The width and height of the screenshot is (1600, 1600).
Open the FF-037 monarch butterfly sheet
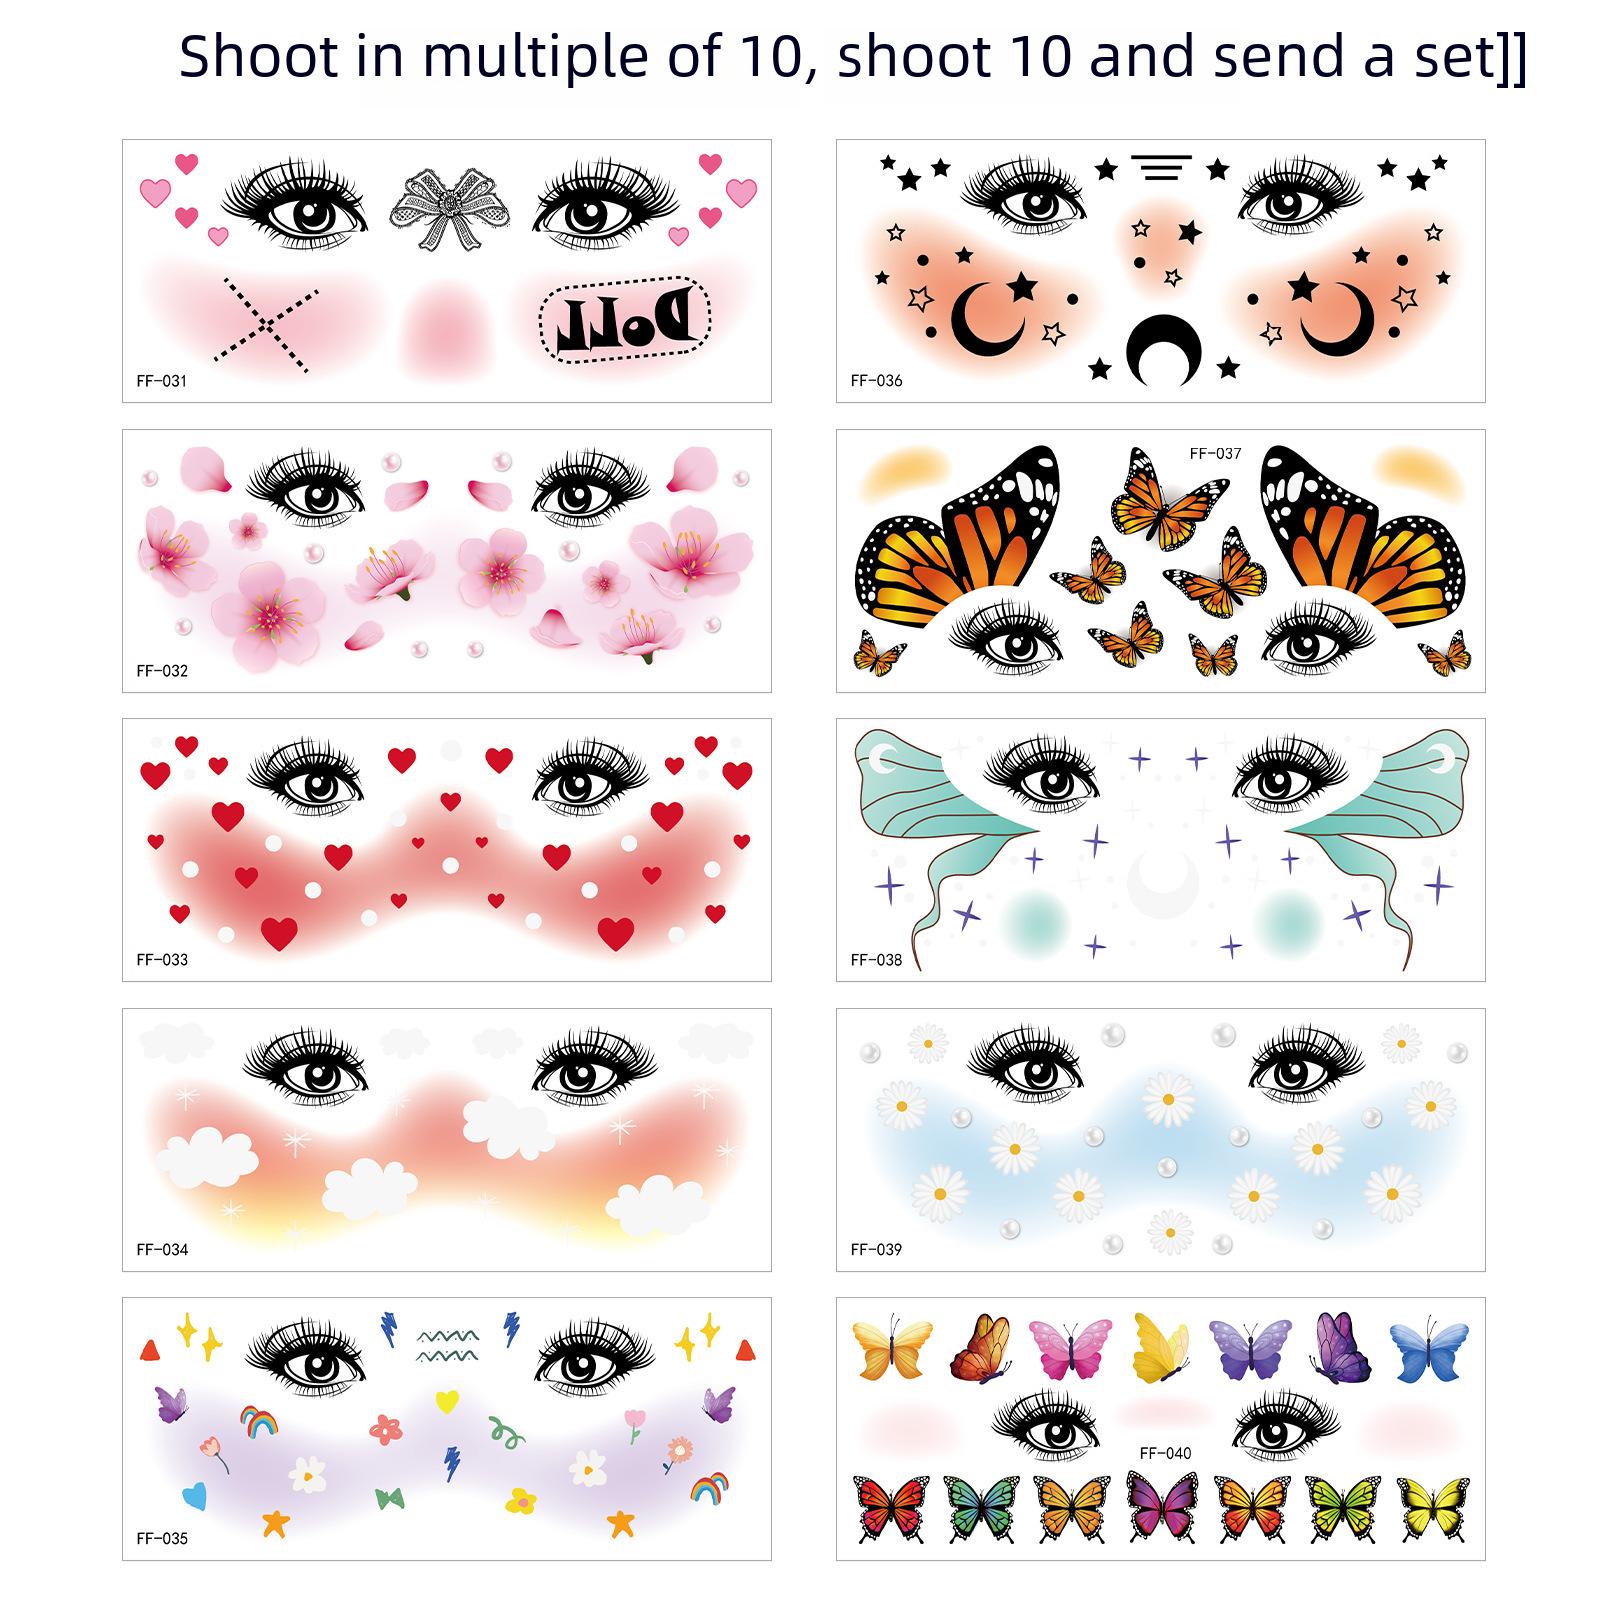point(1161,561)
